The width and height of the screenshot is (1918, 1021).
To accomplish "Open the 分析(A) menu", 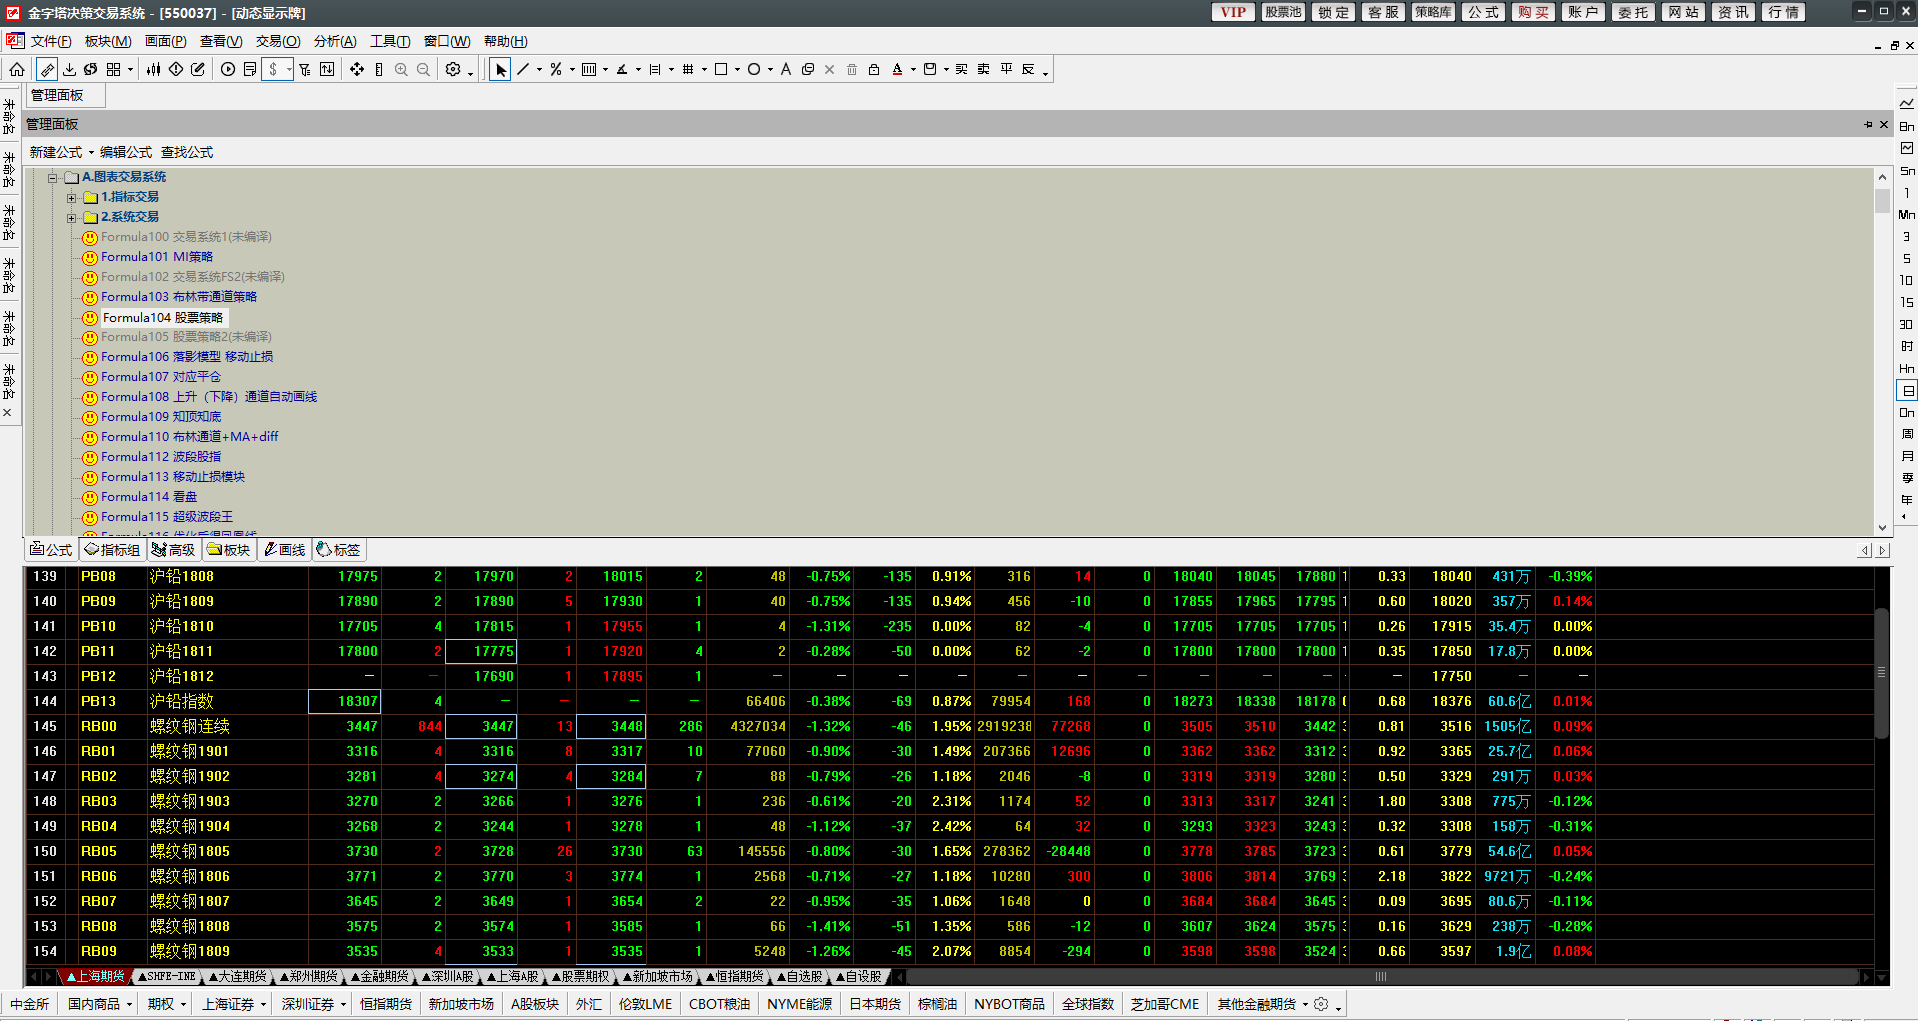I will click(335, 41).
